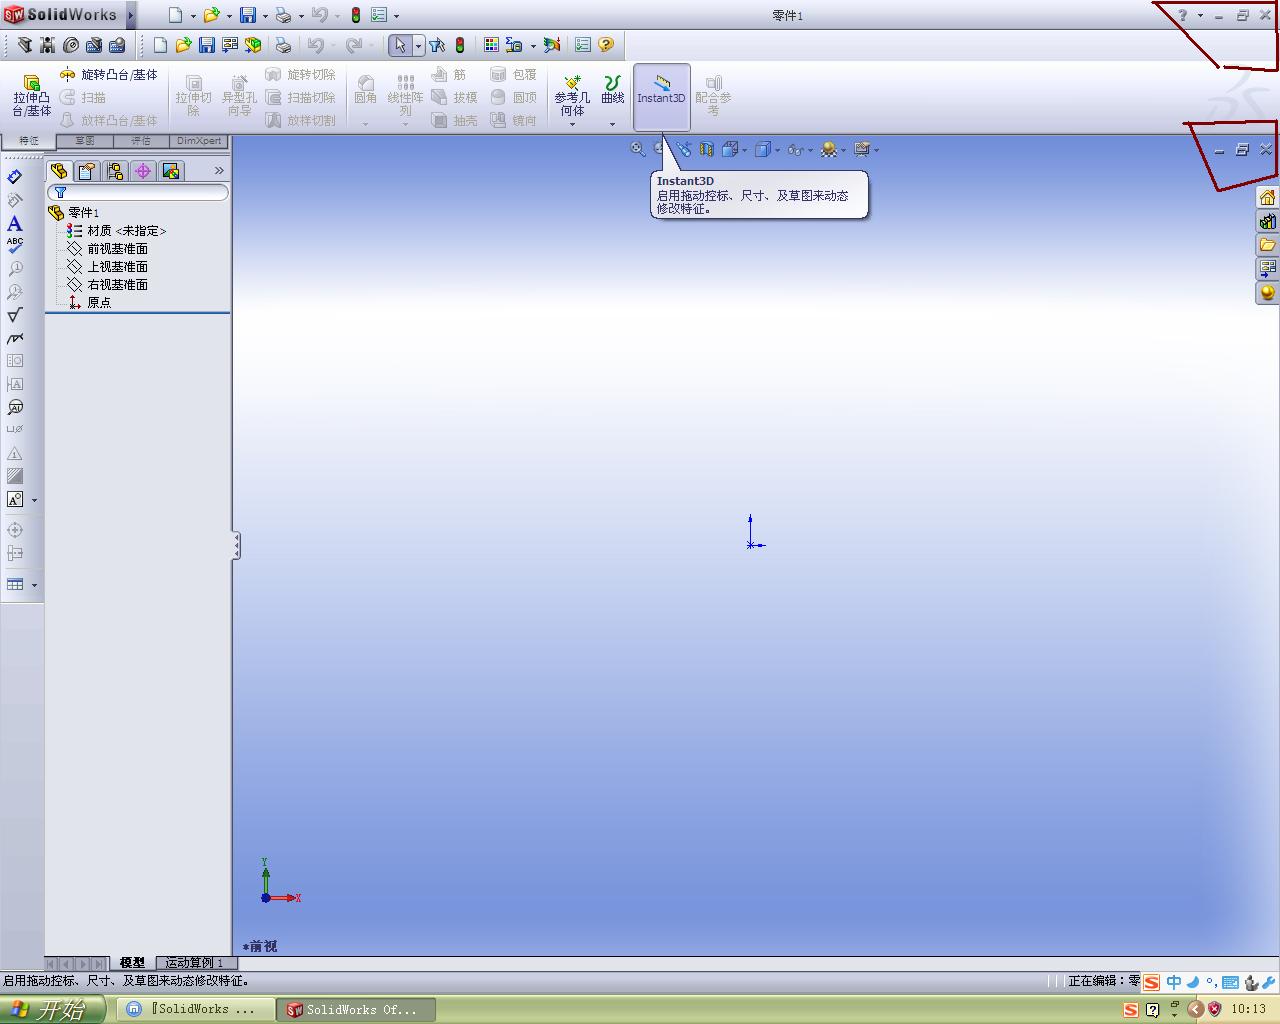
Task: Click the ABC Spell Checker icon
Action: [x=15, y=245]
